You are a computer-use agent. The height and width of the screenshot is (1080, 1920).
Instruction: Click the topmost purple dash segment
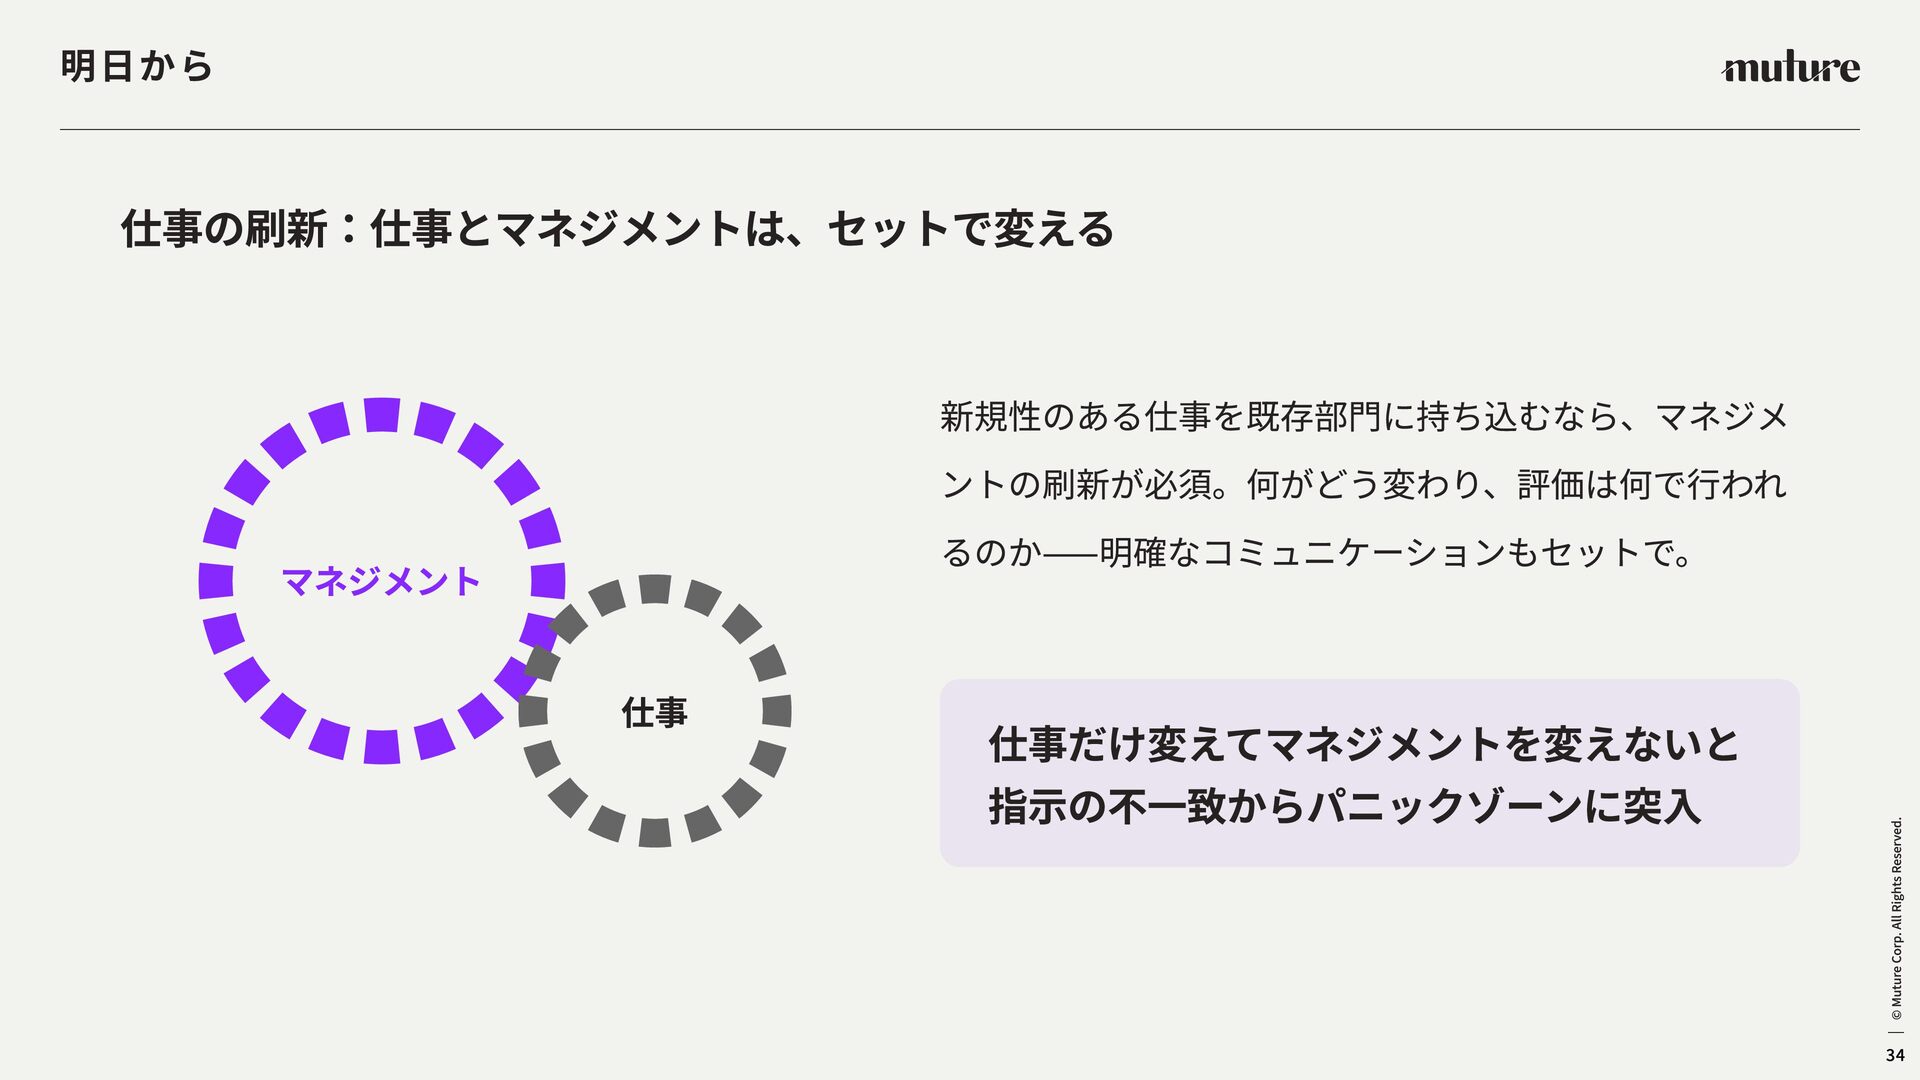pos(382,414)
